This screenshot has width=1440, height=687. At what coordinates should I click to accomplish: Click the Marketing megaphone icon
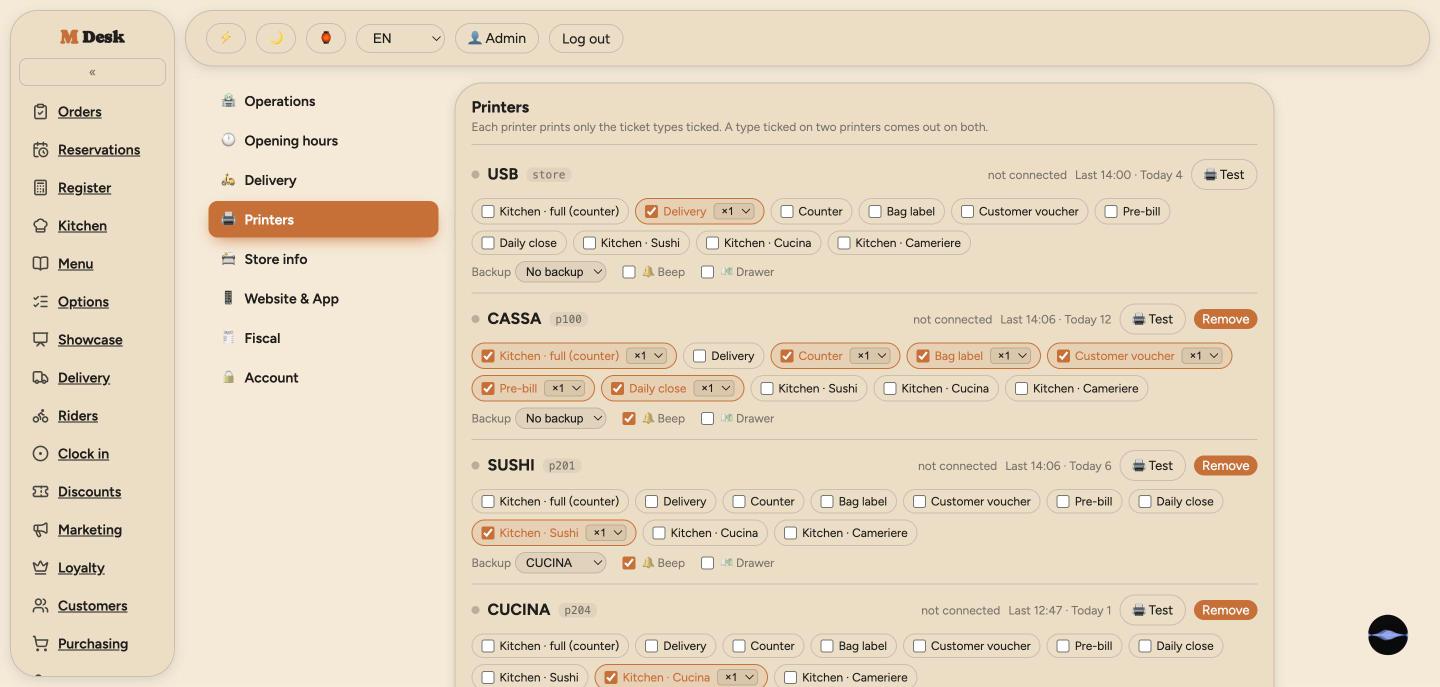click(x=40, y=530)
